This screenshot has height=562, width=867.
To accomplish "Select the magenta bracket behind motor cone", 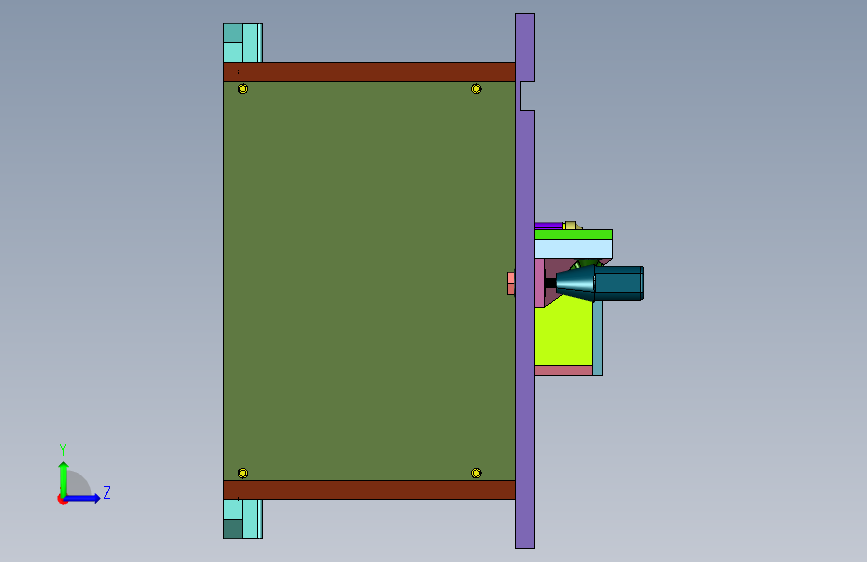I will coord(540,283).
